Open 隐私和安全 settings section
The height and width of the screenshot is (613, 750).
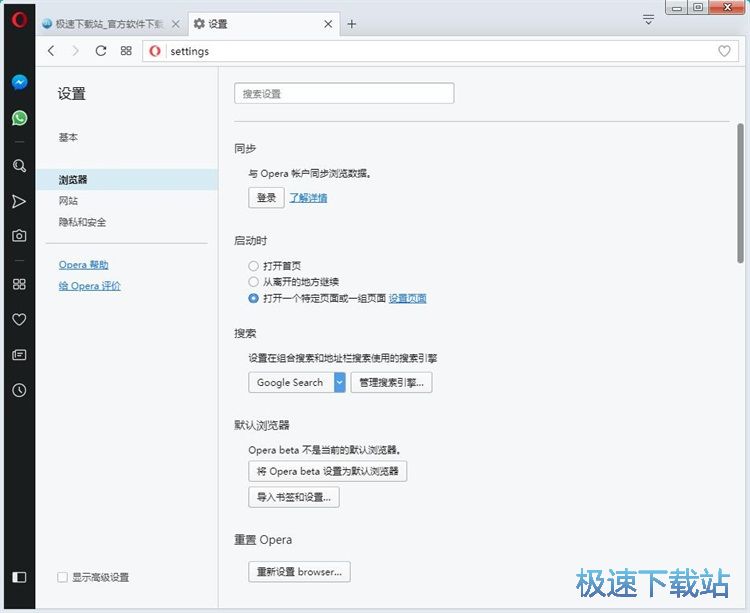click(82, 222)
